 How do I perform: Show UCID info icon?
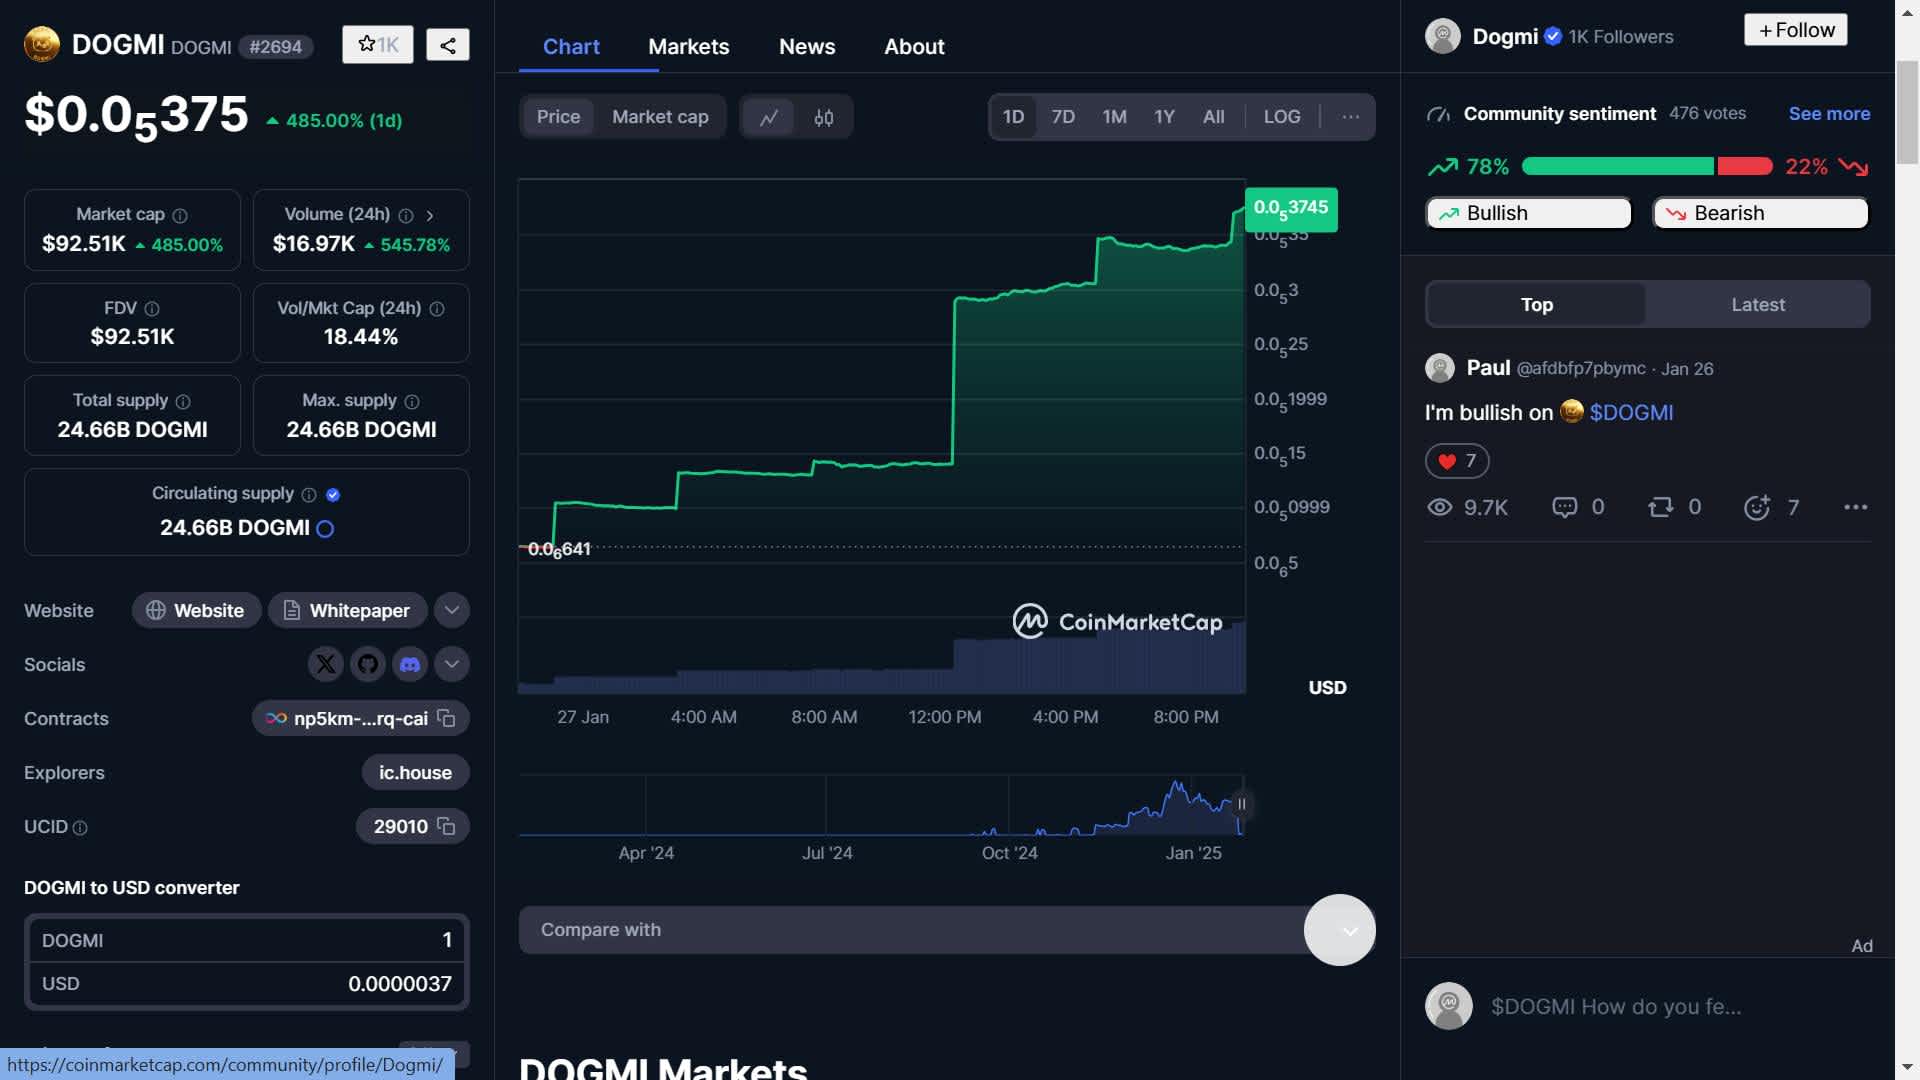[81, 828]
